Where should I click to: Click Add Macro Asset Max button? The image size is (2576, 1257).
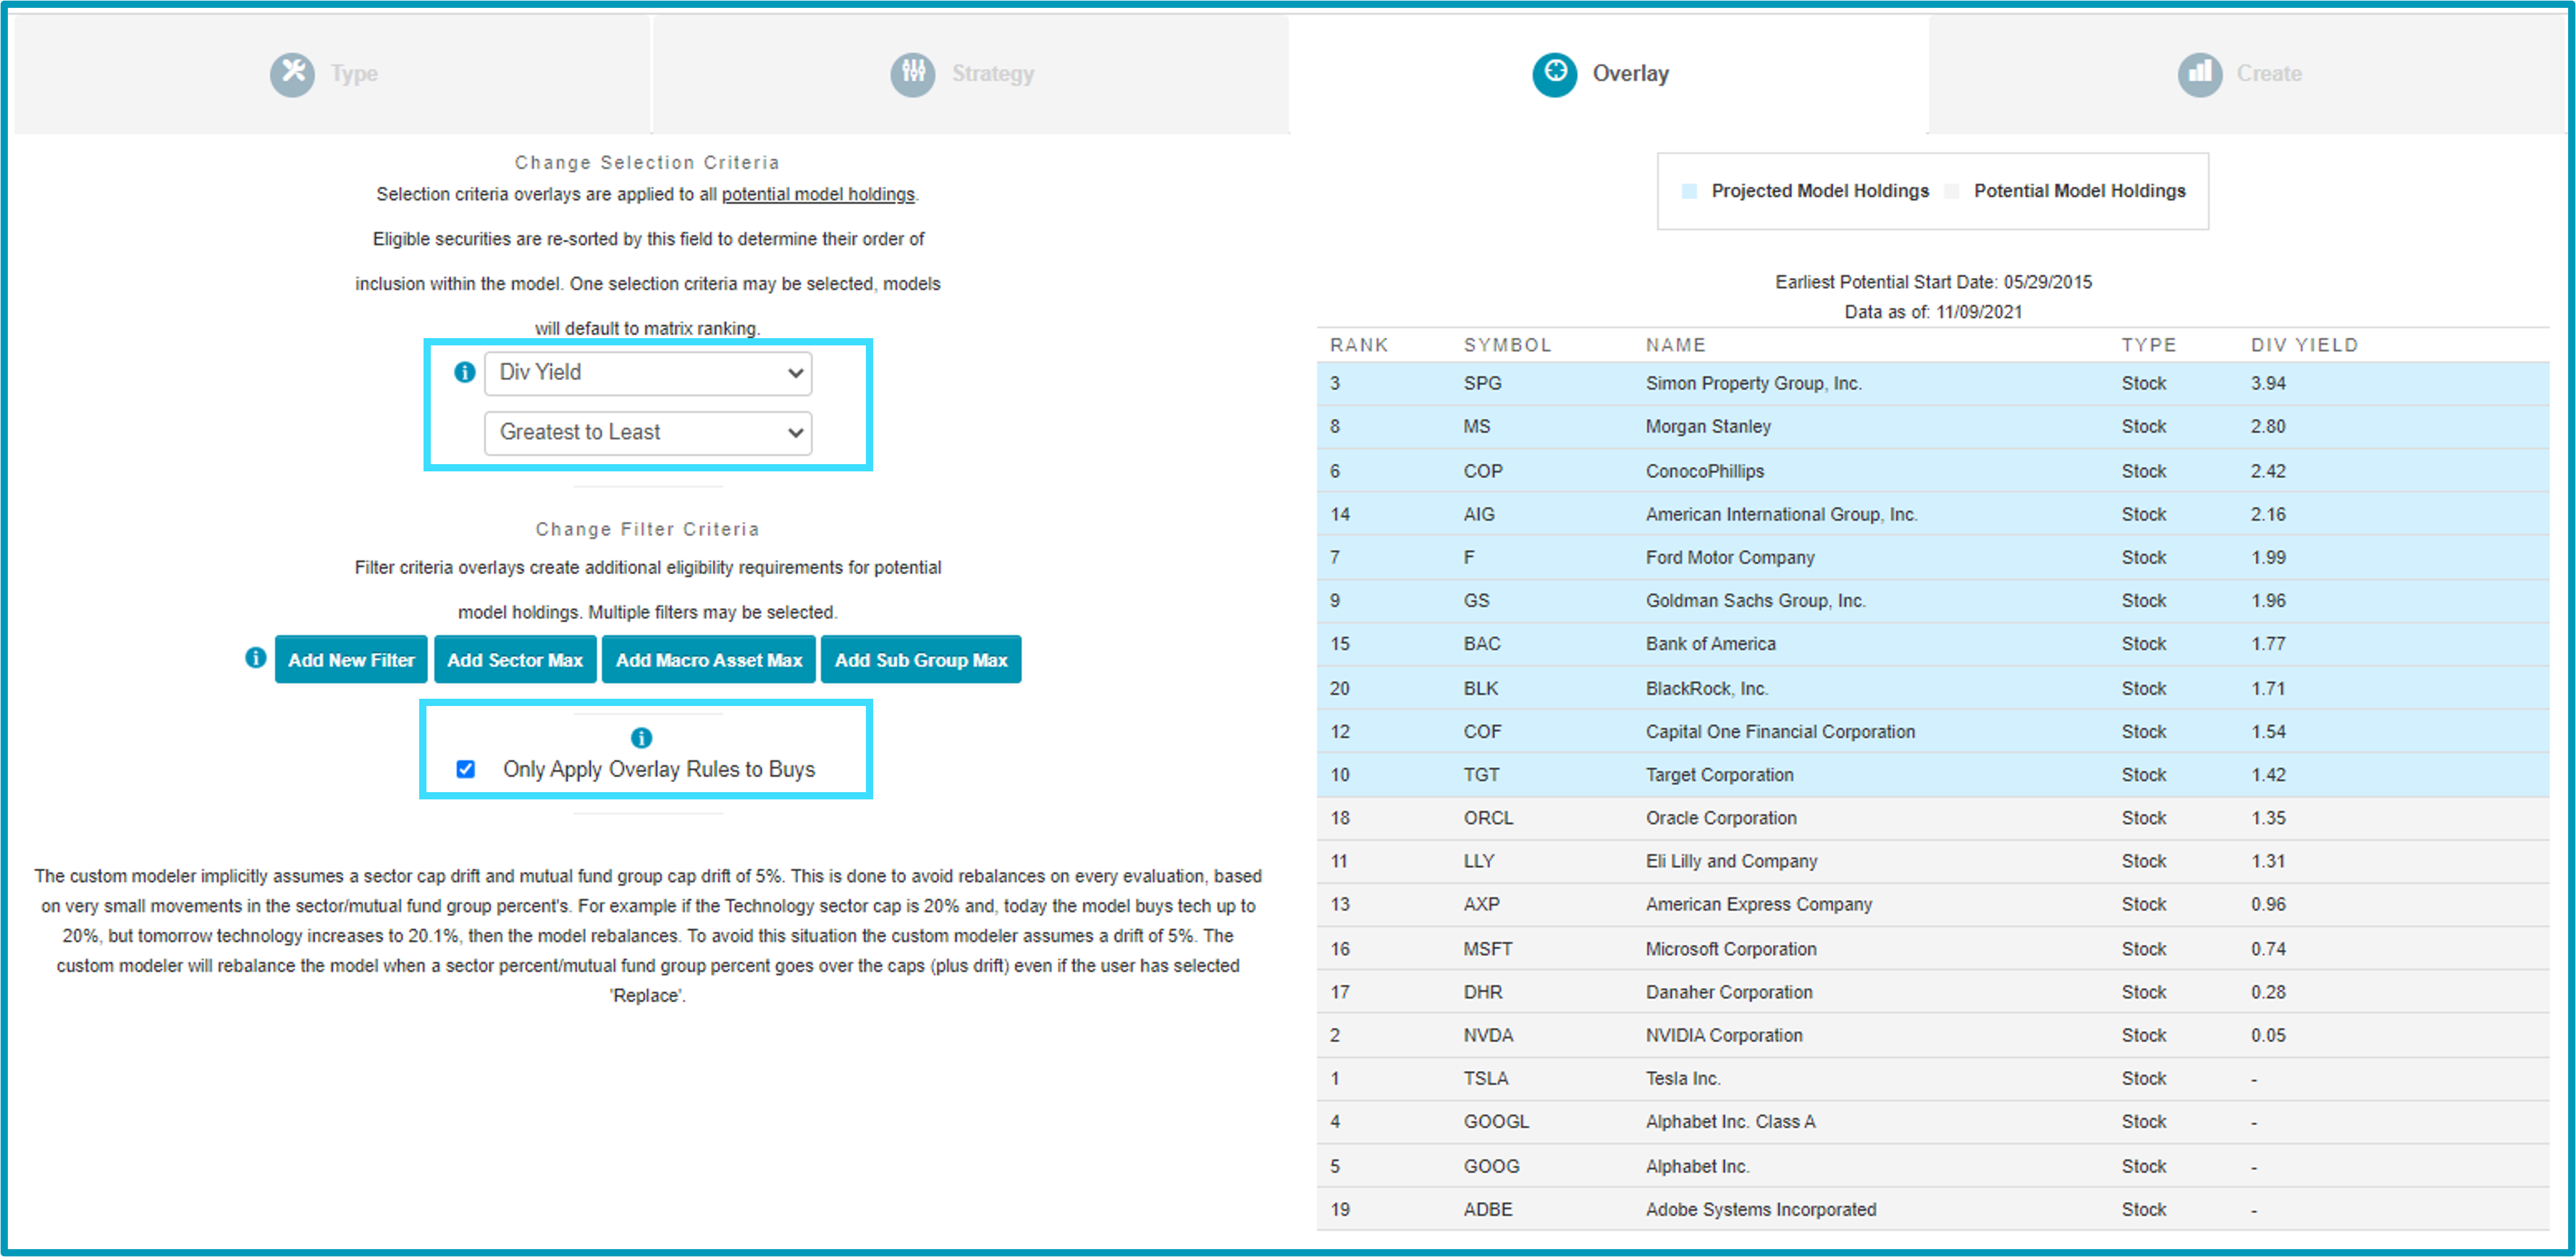709,660
